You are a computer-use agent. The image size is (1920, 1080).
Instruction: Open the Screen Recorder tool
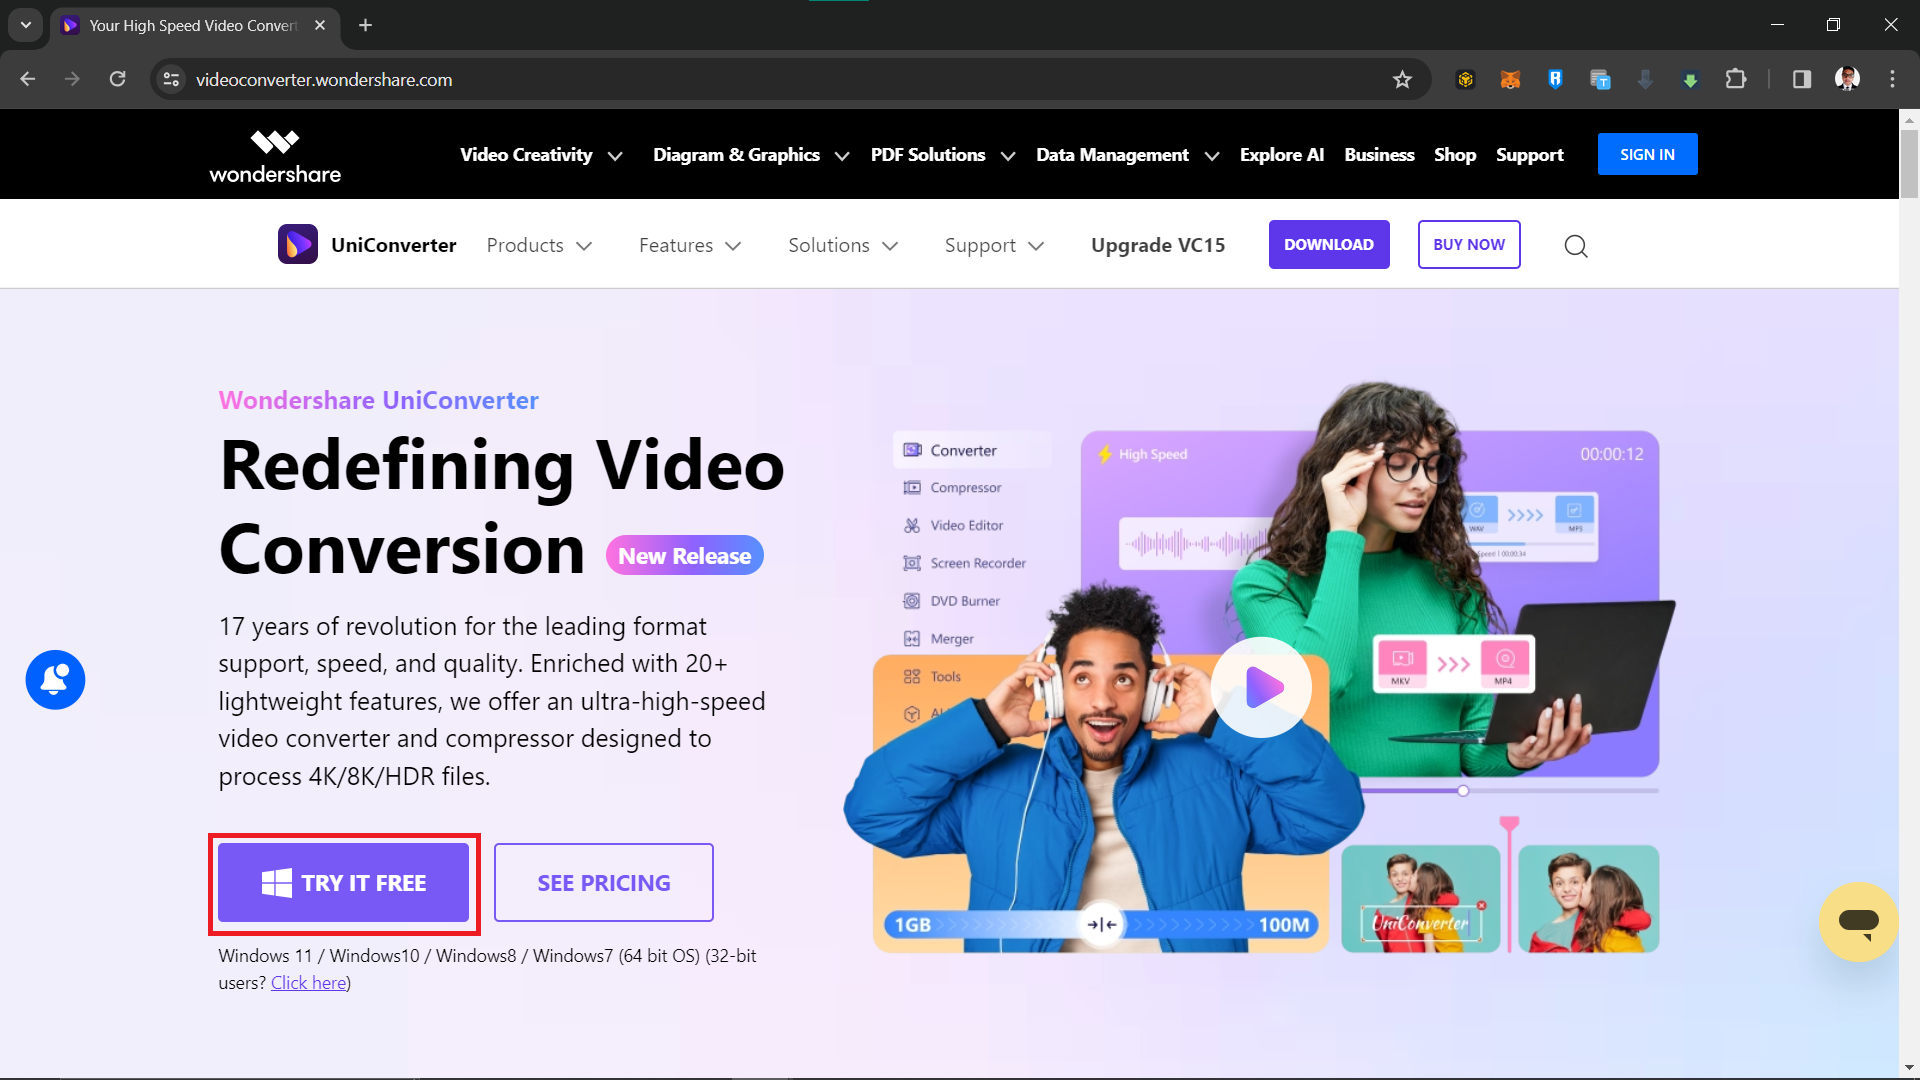click(x=978, y=563)
